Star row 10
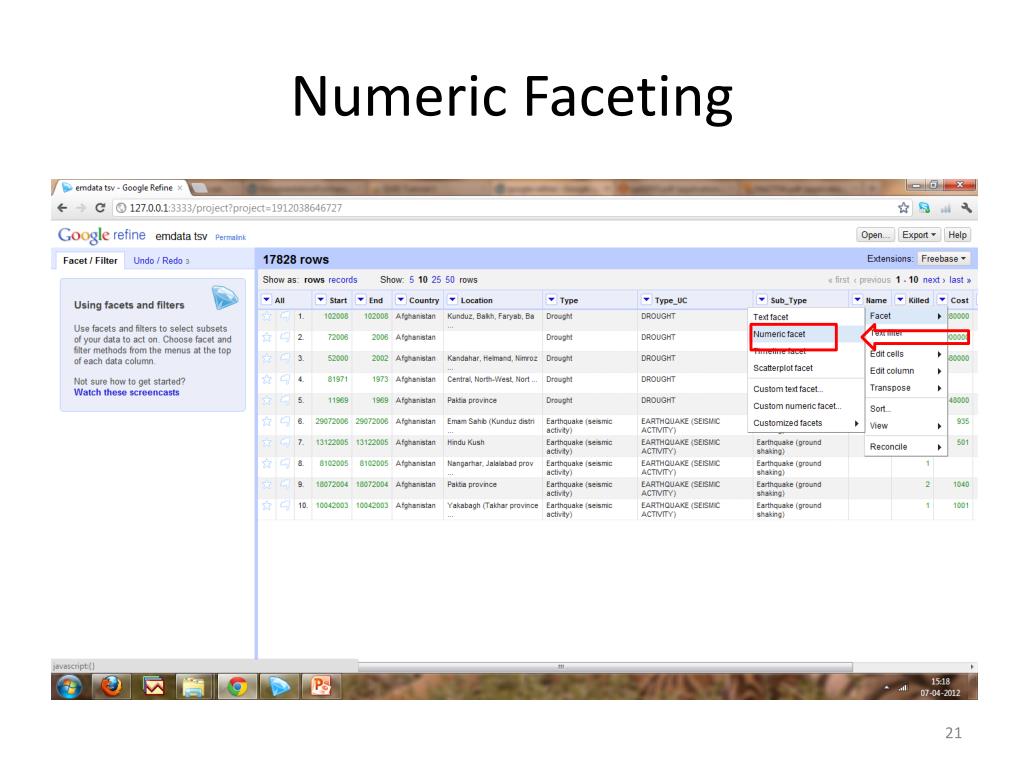The image size is (1024, 768). (x=266, y=505)
